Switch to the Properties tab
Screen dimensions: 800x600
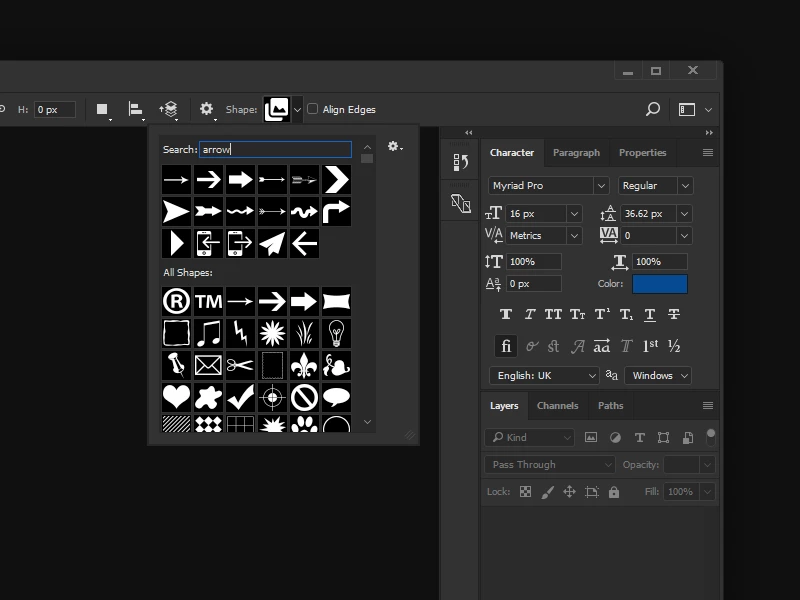(642, 153)
